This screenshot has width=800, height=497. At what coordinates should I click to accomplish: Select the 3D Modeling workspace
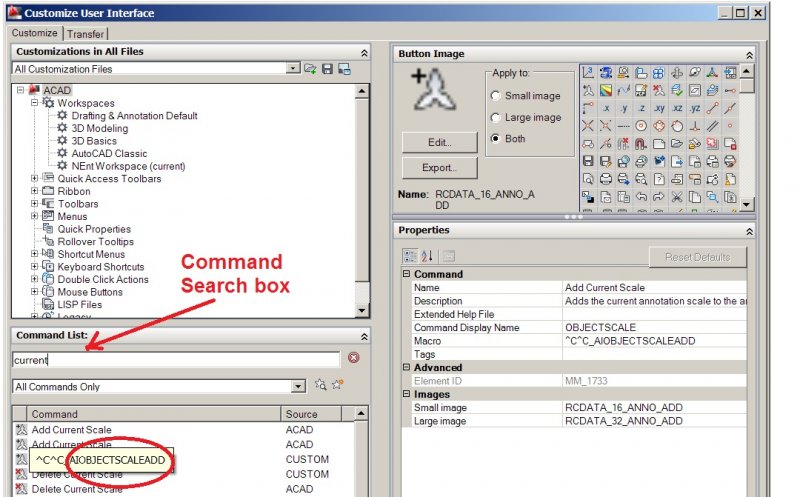pos(99,128)
